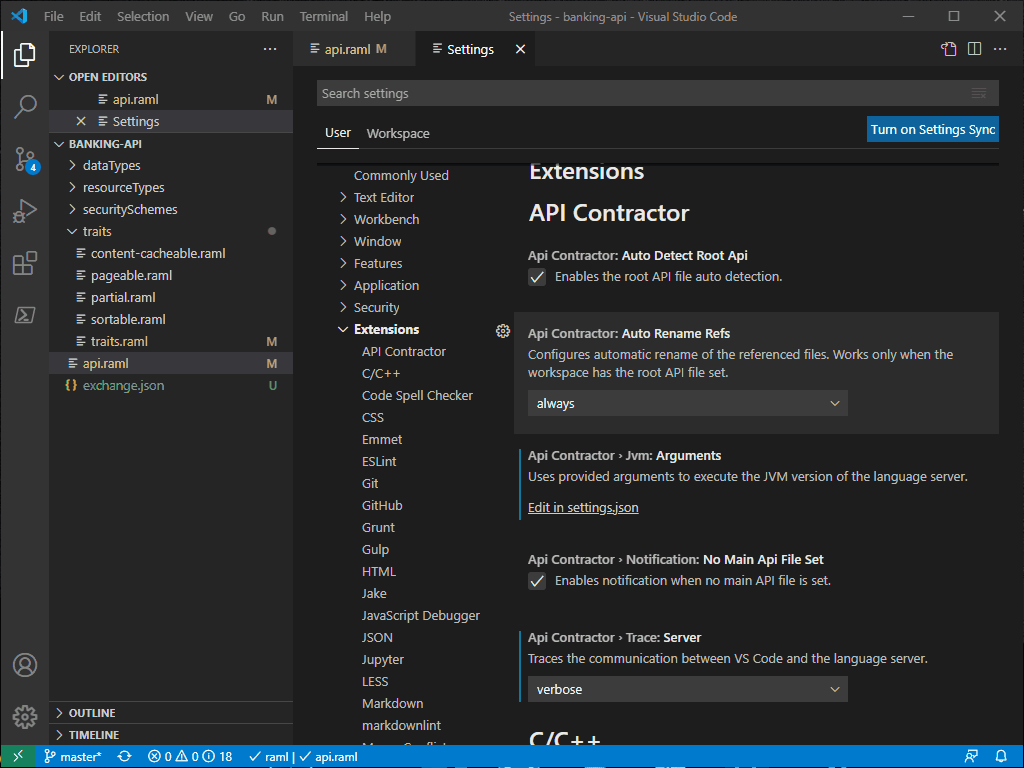Screen dimensions: 1024x768
Task: Expand the Text Editor settings category
Action: (x=383, y=197)
